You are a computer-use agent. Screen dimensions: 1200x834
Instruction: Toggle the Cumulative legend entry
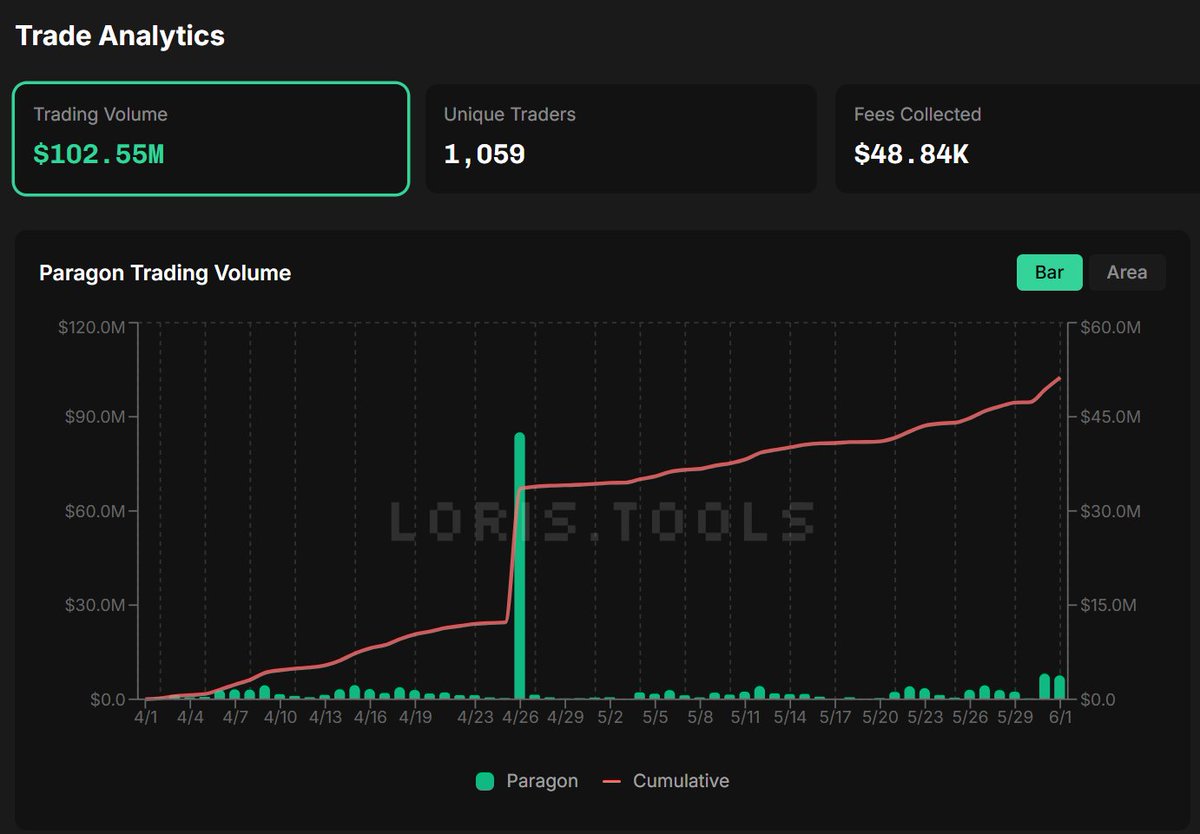point(666,781)
